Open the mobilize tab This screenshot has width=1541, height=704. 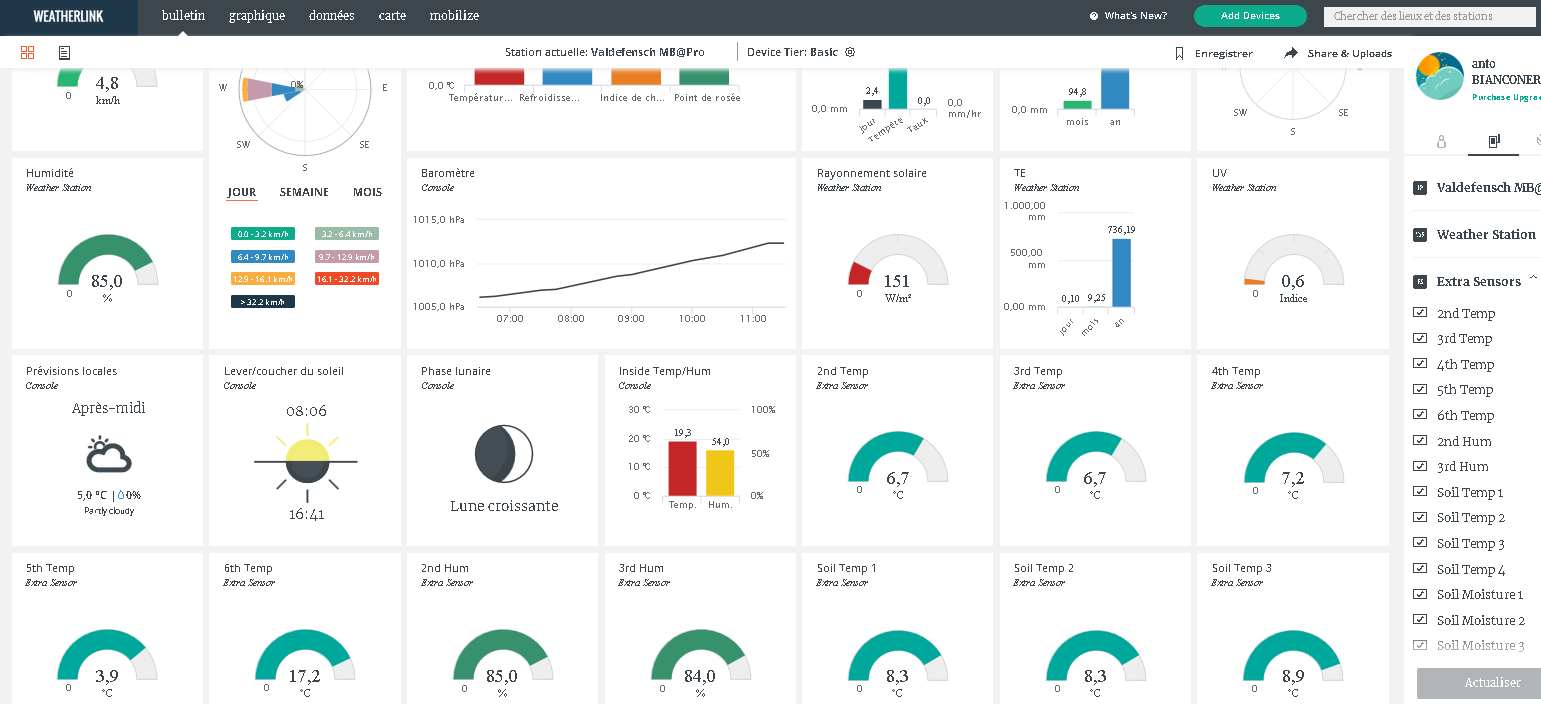click(454, 16)
